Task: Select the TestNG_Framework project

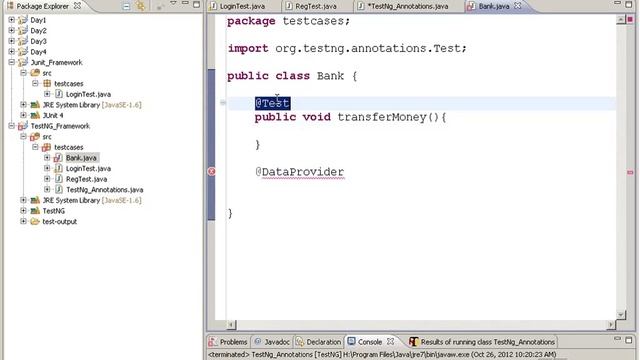Action: (60, 126)
